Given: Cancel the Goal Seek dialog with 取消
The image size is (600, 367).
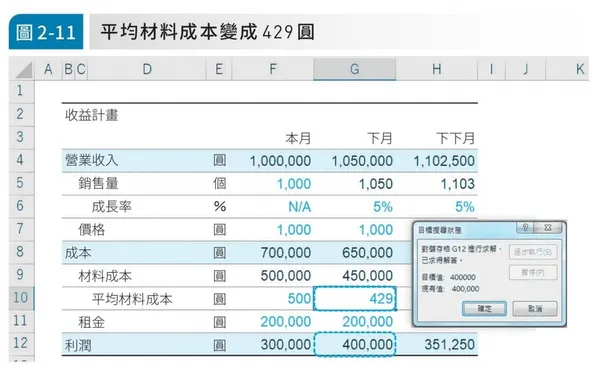Looking at the screenshot, I should pyautogui.click(x=535, y=308).
